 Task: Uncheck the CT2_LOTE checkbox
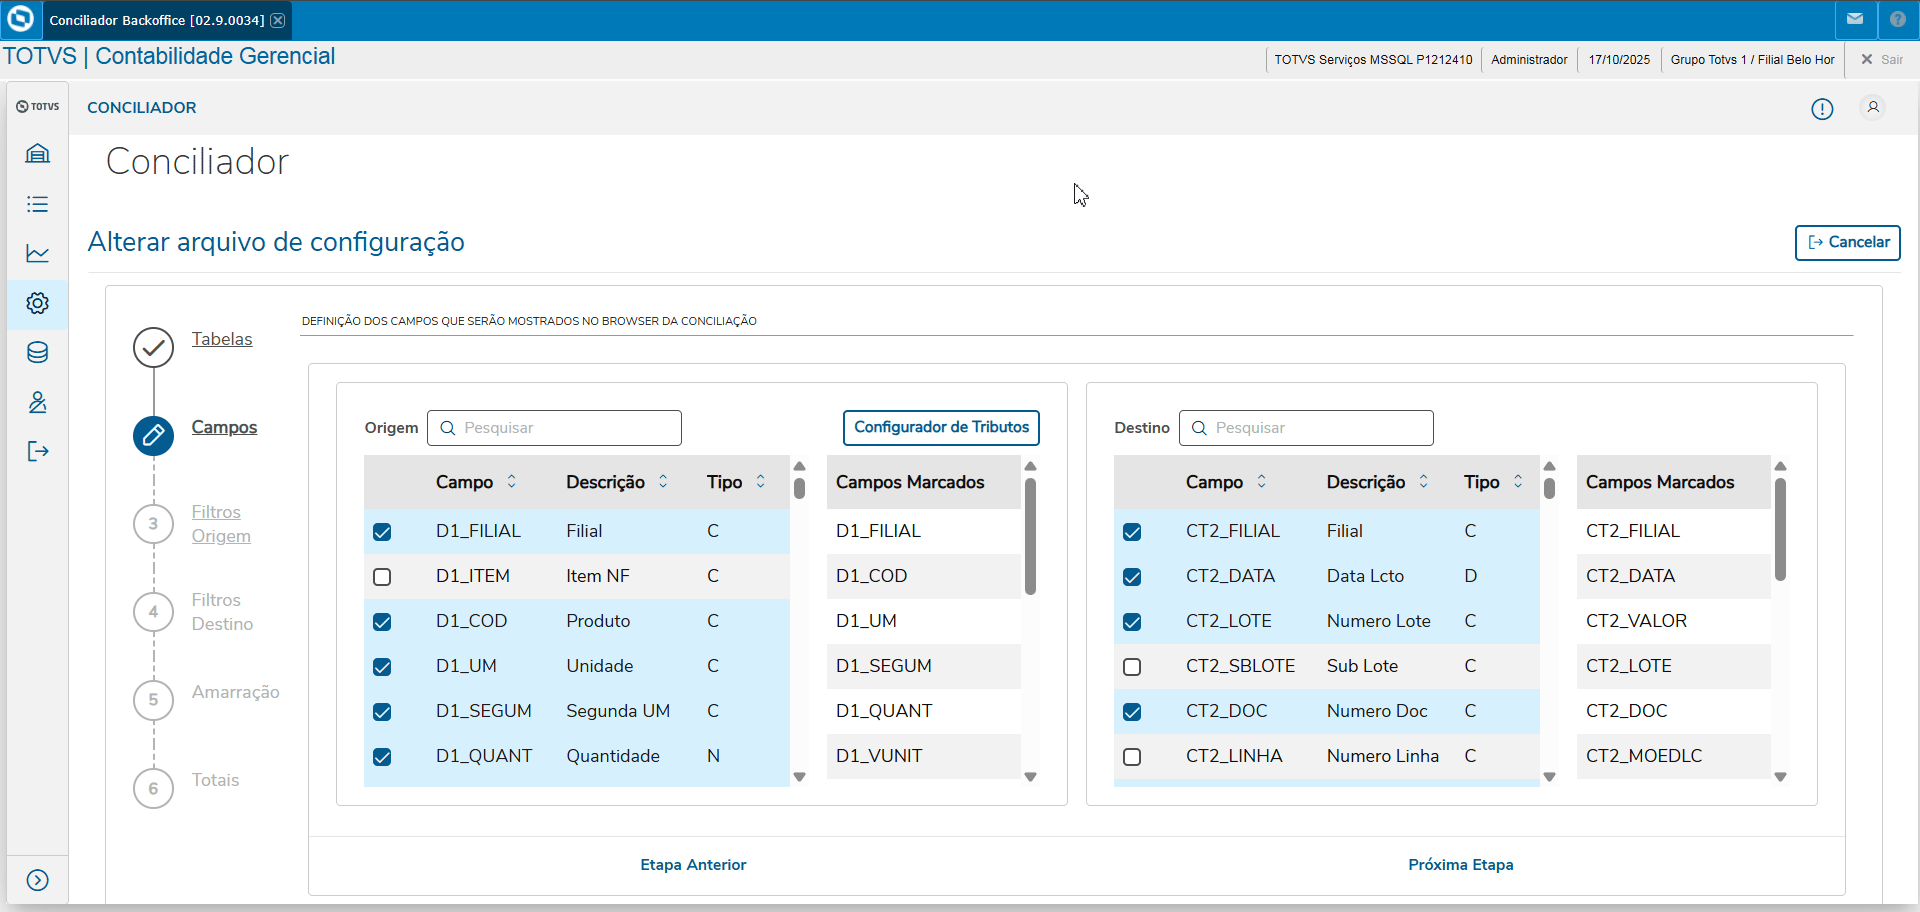pyautogui.click(x=1132, y=622)
